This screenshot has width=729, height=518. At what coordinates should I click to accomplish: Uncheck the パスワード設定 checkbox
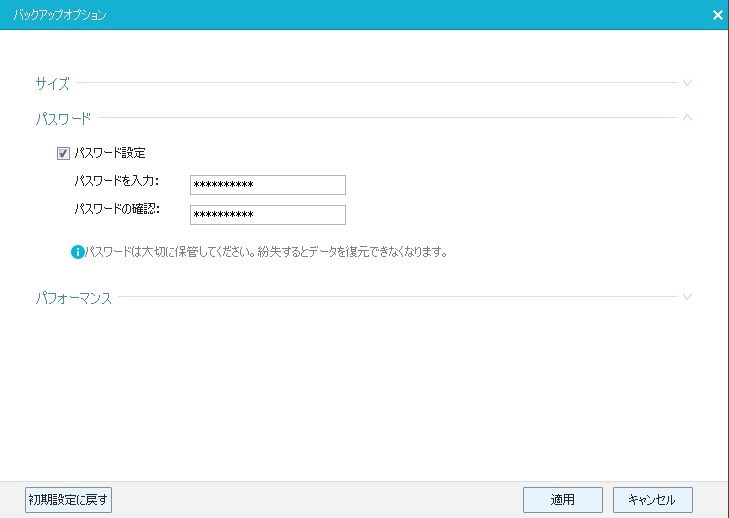pos(64,153)
